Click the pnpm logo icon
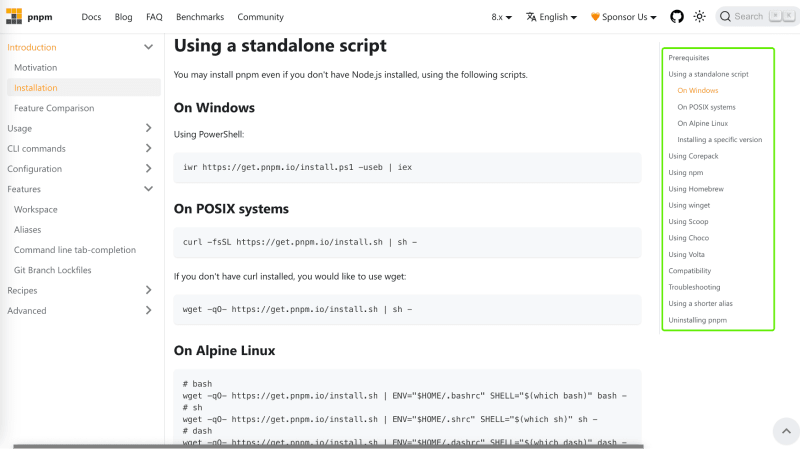Image resolution: width=800 pixels, height=449 pixels. 14,16
